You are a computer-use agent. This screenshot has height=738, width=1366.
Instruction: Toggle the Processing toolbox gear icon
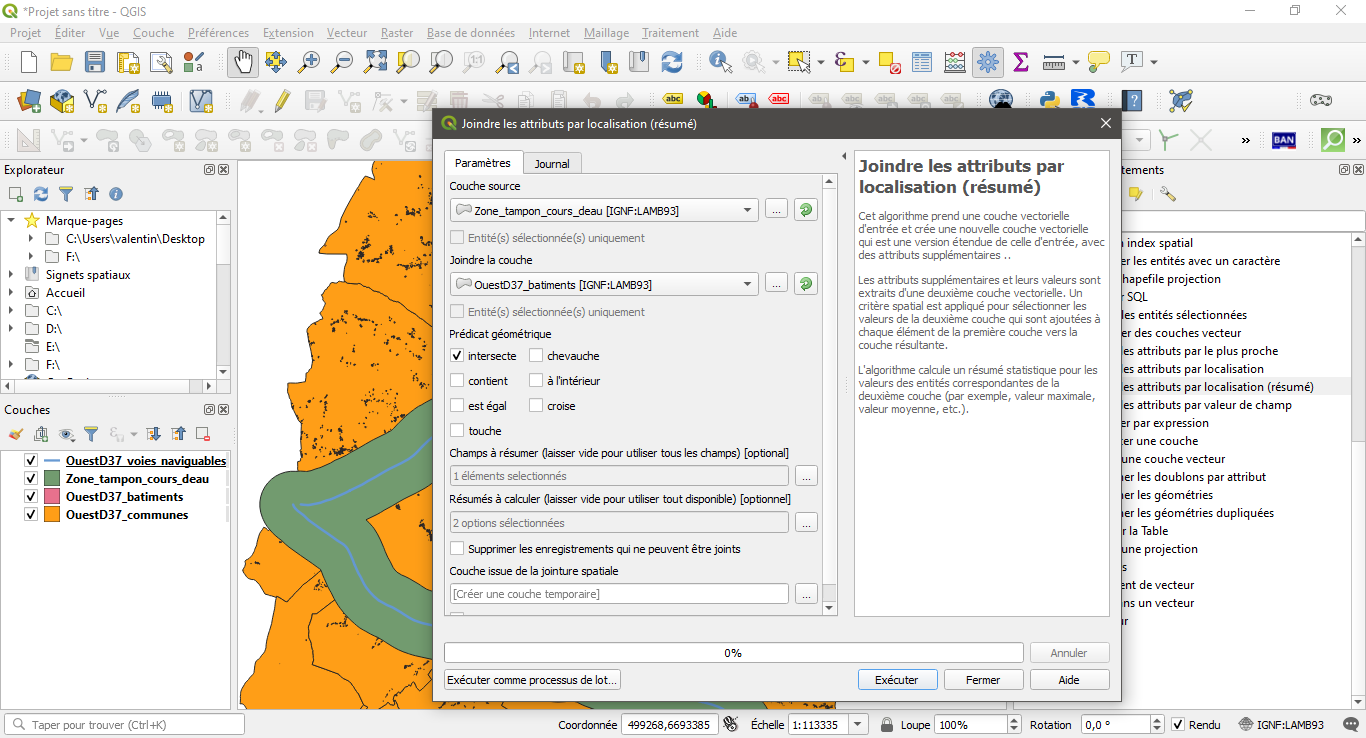tap(988, 62)
